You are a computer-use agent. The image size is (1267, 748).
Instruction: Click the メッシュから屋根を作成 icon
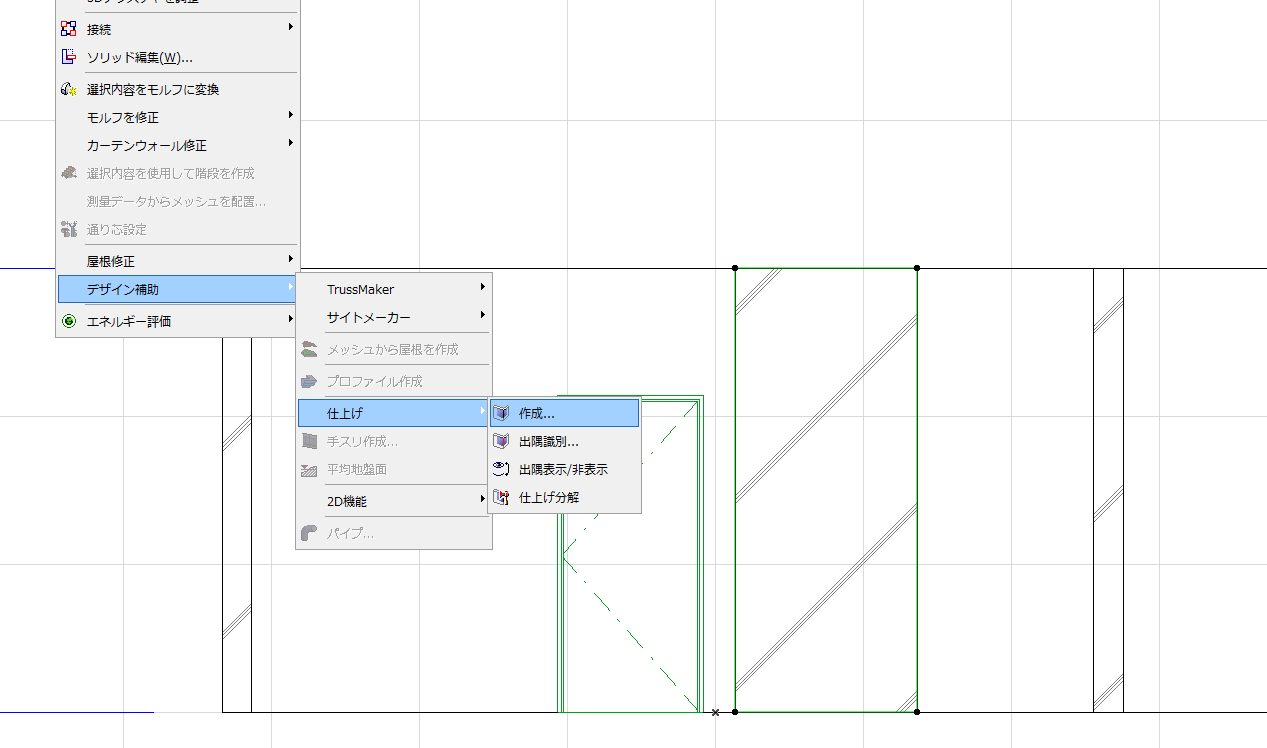point(309,349)
